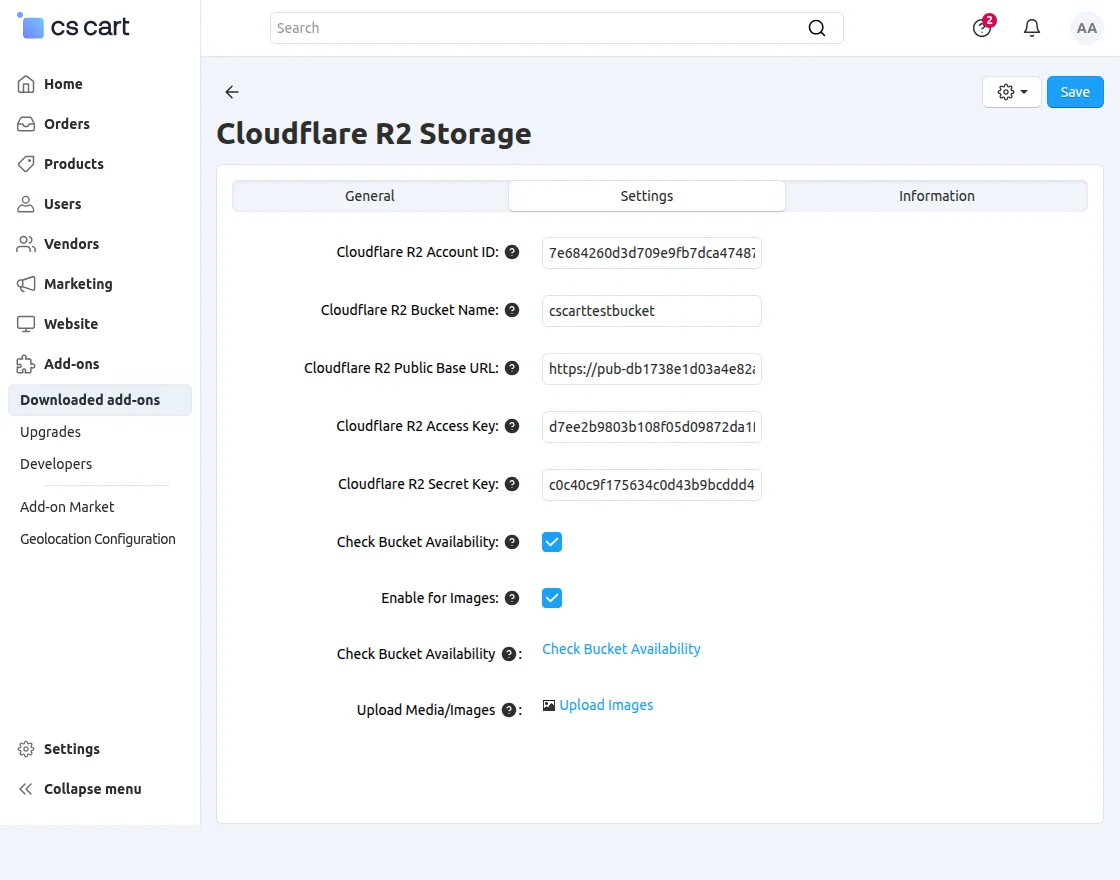The height and width of the screenshot is (880, 1120).
Task: Open the Website menu
Action: [71, 324]
